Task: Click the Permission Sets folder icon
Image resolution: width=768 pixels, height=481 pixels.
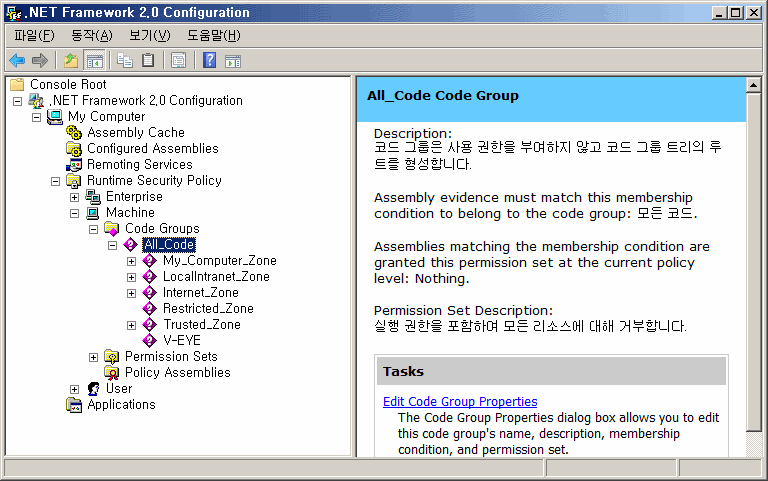Action: [112, 357]
